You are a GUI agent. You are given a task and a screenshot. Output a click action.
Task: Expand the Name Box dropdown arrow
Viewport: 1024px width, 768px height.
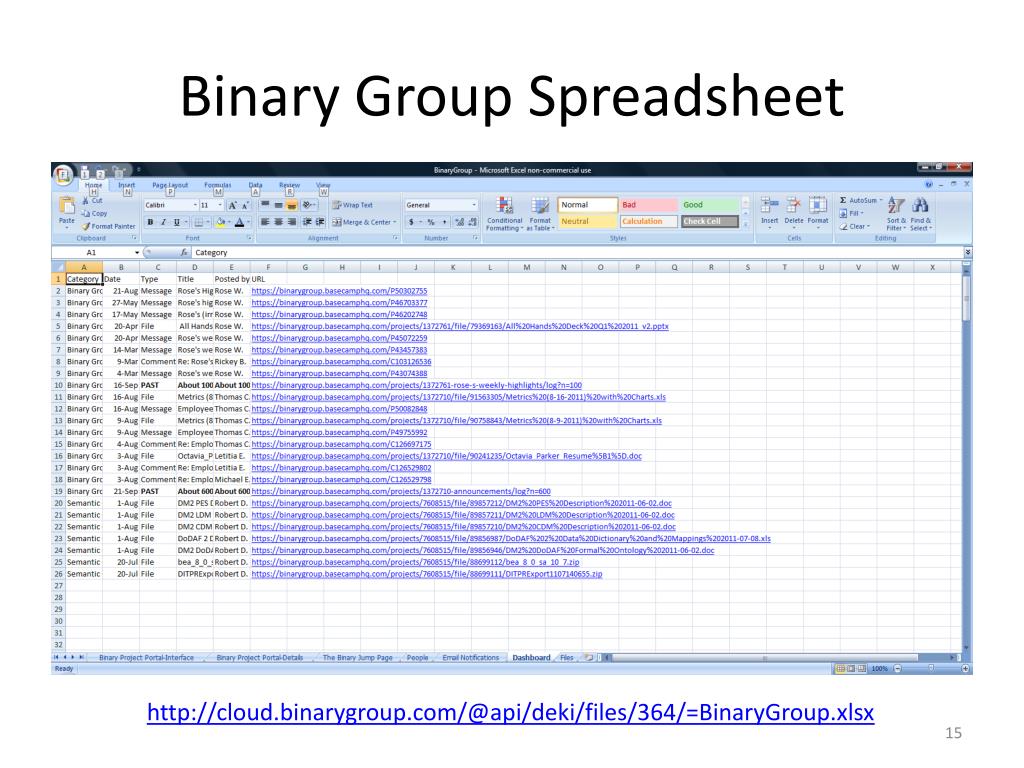pos(136,252)
